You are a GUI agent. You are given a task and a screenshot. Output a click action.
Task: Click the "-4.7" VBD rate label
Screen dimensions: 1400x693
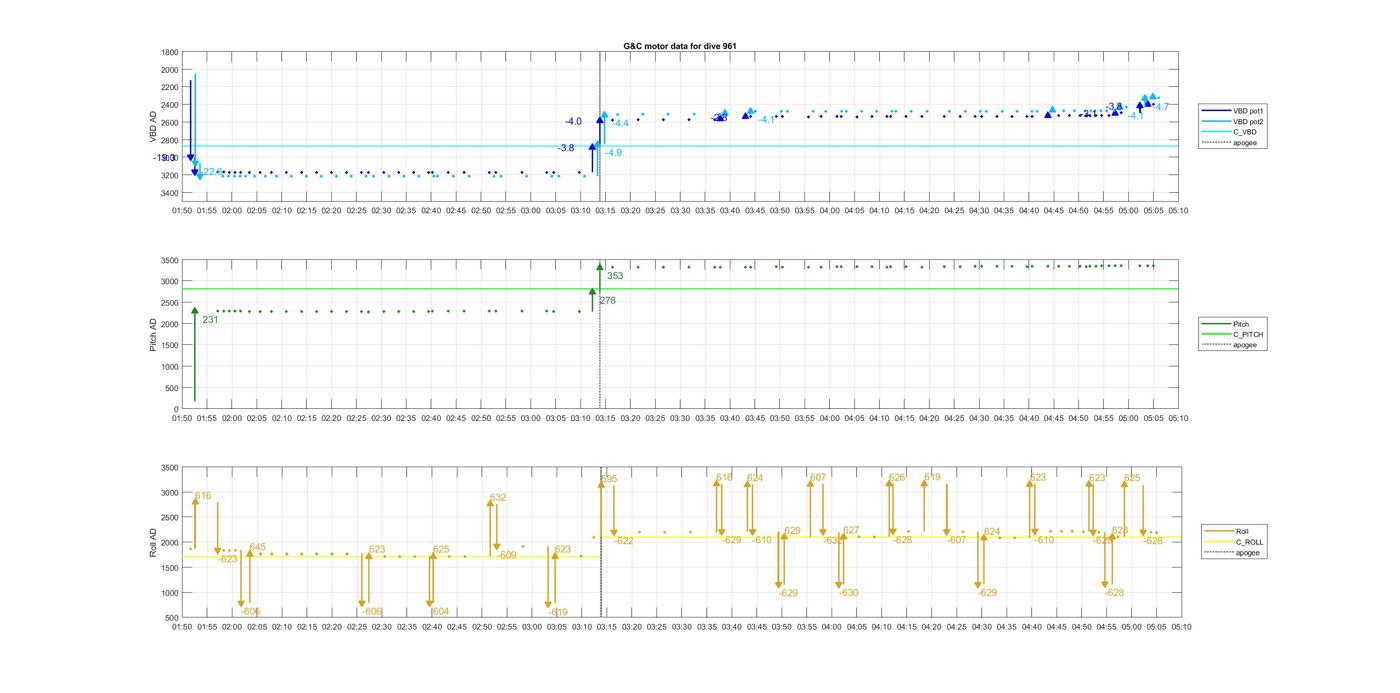point(1161,107)
